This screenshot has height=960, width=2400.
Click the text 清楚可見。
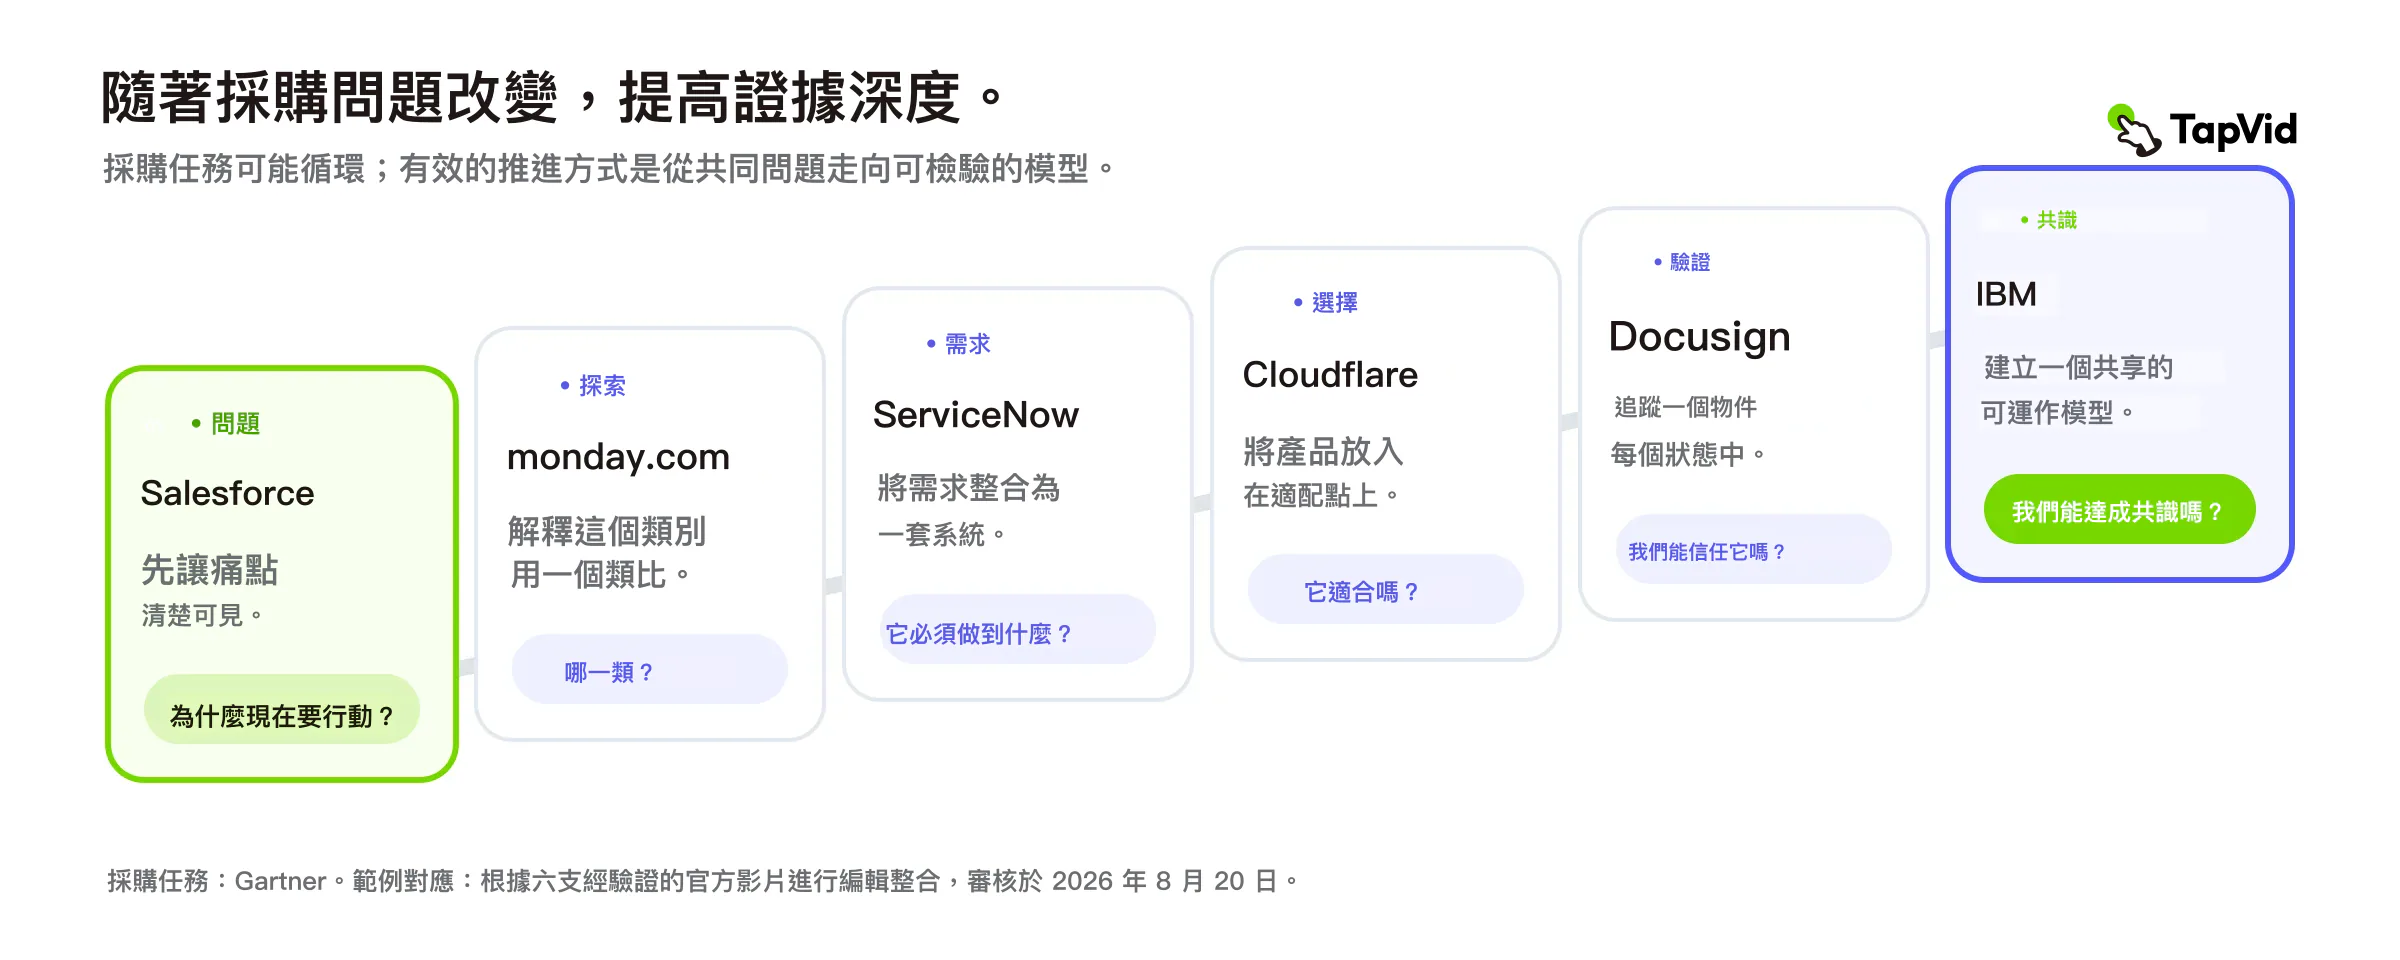[x=202, y=615]
